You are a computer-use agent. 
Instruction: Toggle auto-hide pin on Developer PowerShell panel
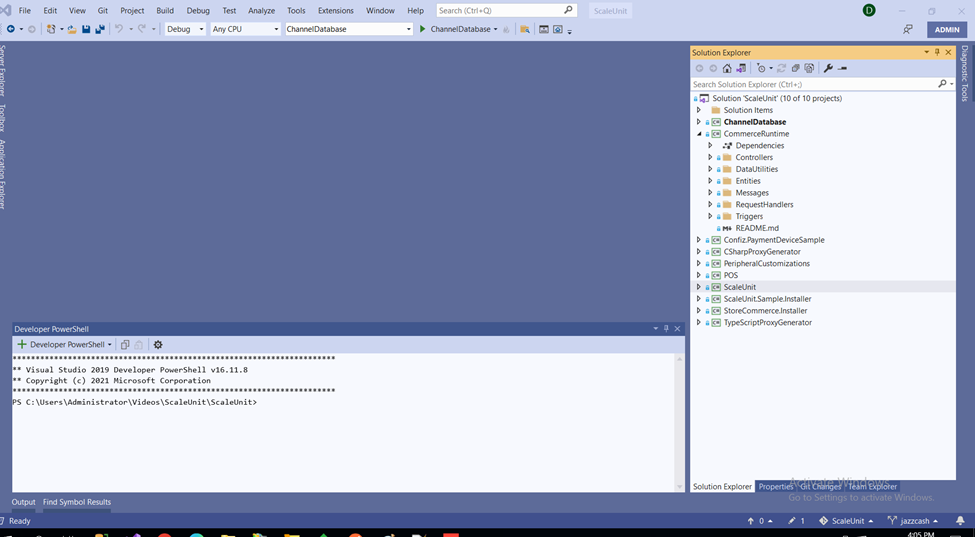coord(666,329)
